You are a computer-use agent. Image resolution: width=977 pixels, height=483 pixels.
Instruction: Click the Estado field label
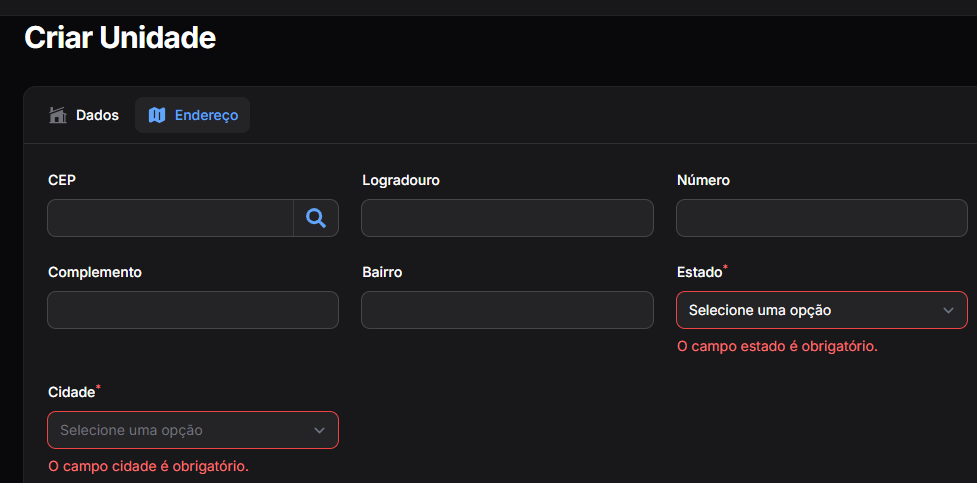tap(699, 272)
